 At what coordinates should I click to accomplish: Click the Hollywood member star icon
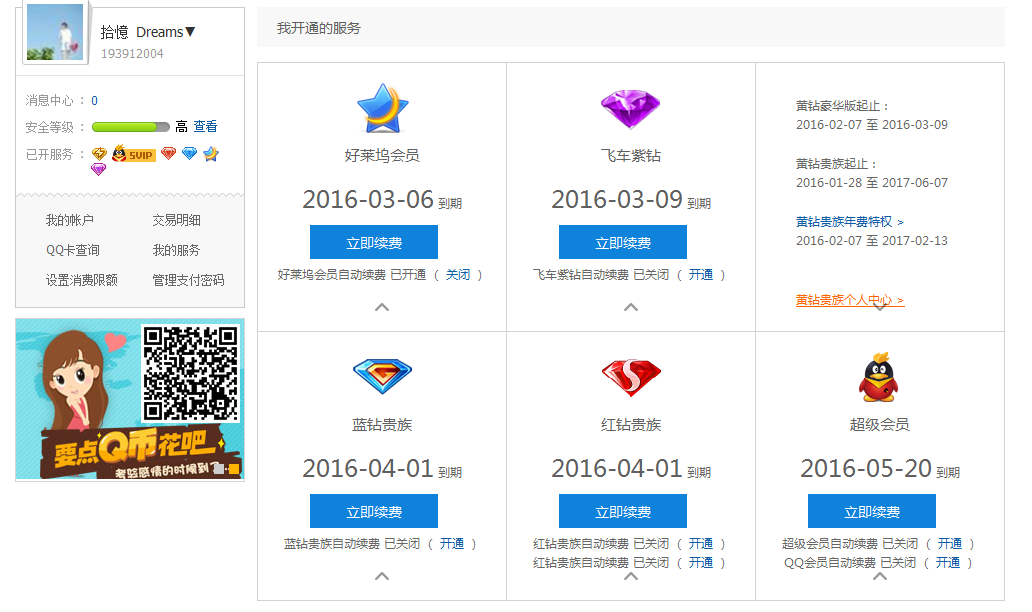[x=382, y=109]
